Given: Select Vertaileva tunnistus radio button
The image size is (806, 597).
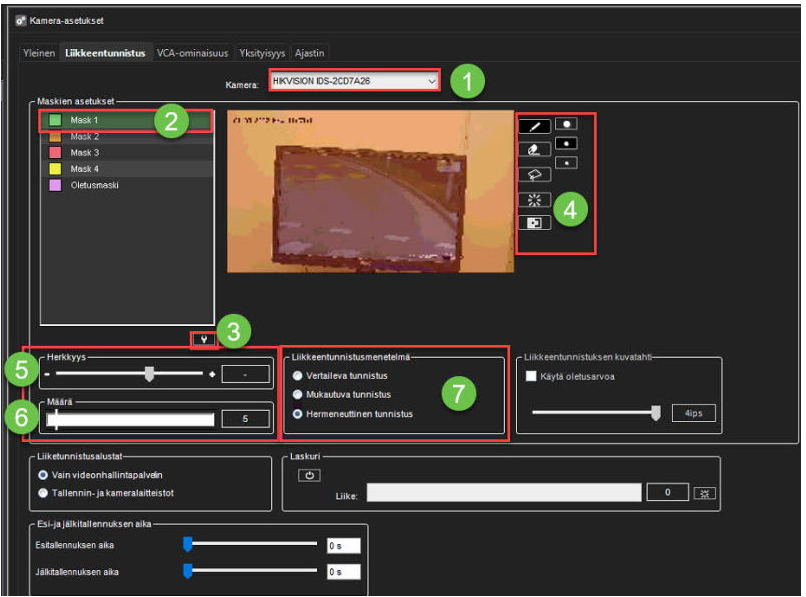Looking at the screenshot, I should [299, 375].
